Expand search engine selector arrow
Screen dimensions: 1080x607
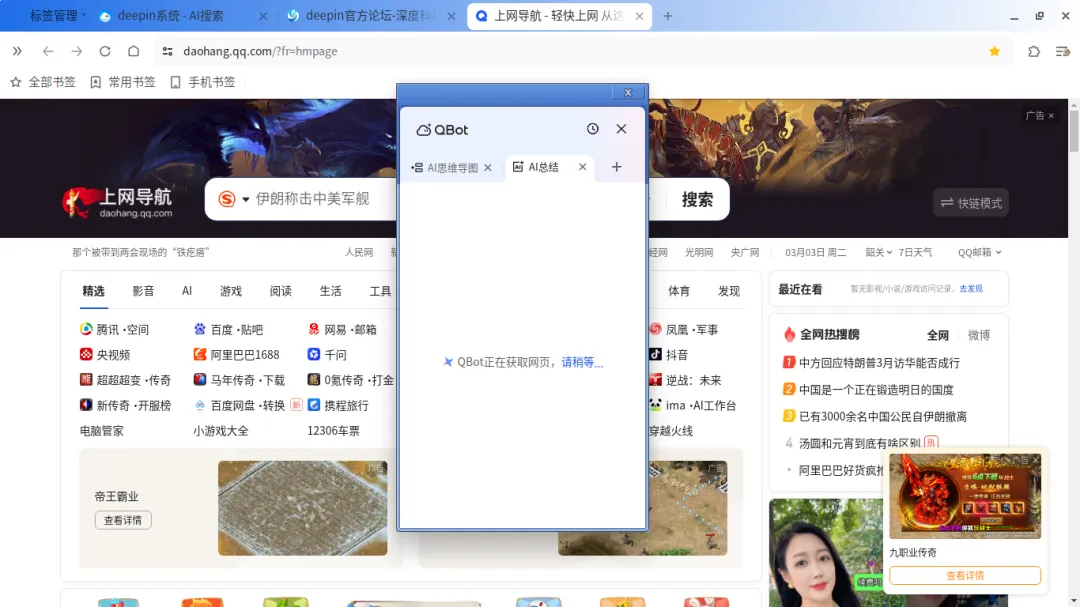(x=245, y=200)
